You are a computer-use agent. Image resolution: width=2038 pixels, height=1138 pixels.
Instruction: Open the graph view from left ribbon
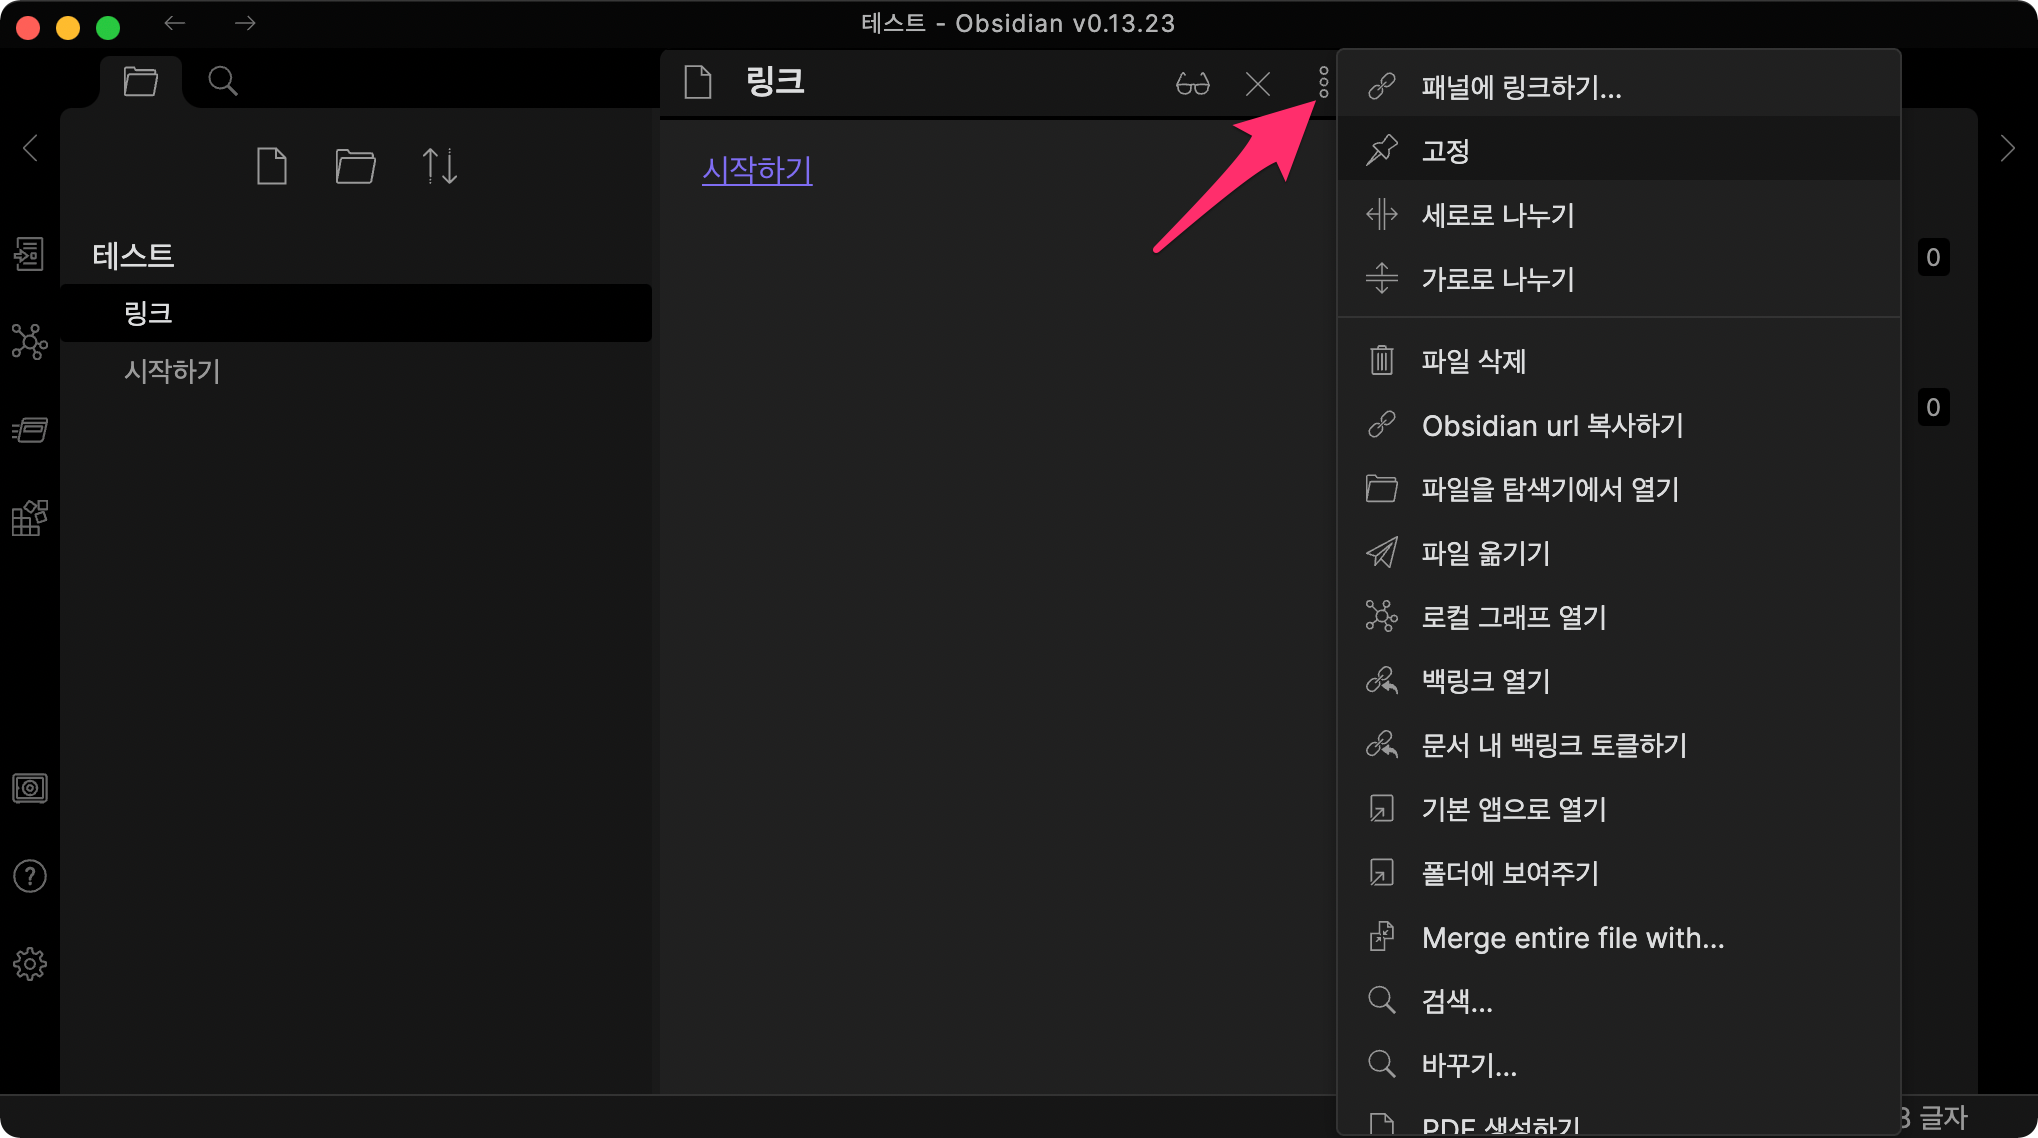pyautogui.click(x=29, y=342)
